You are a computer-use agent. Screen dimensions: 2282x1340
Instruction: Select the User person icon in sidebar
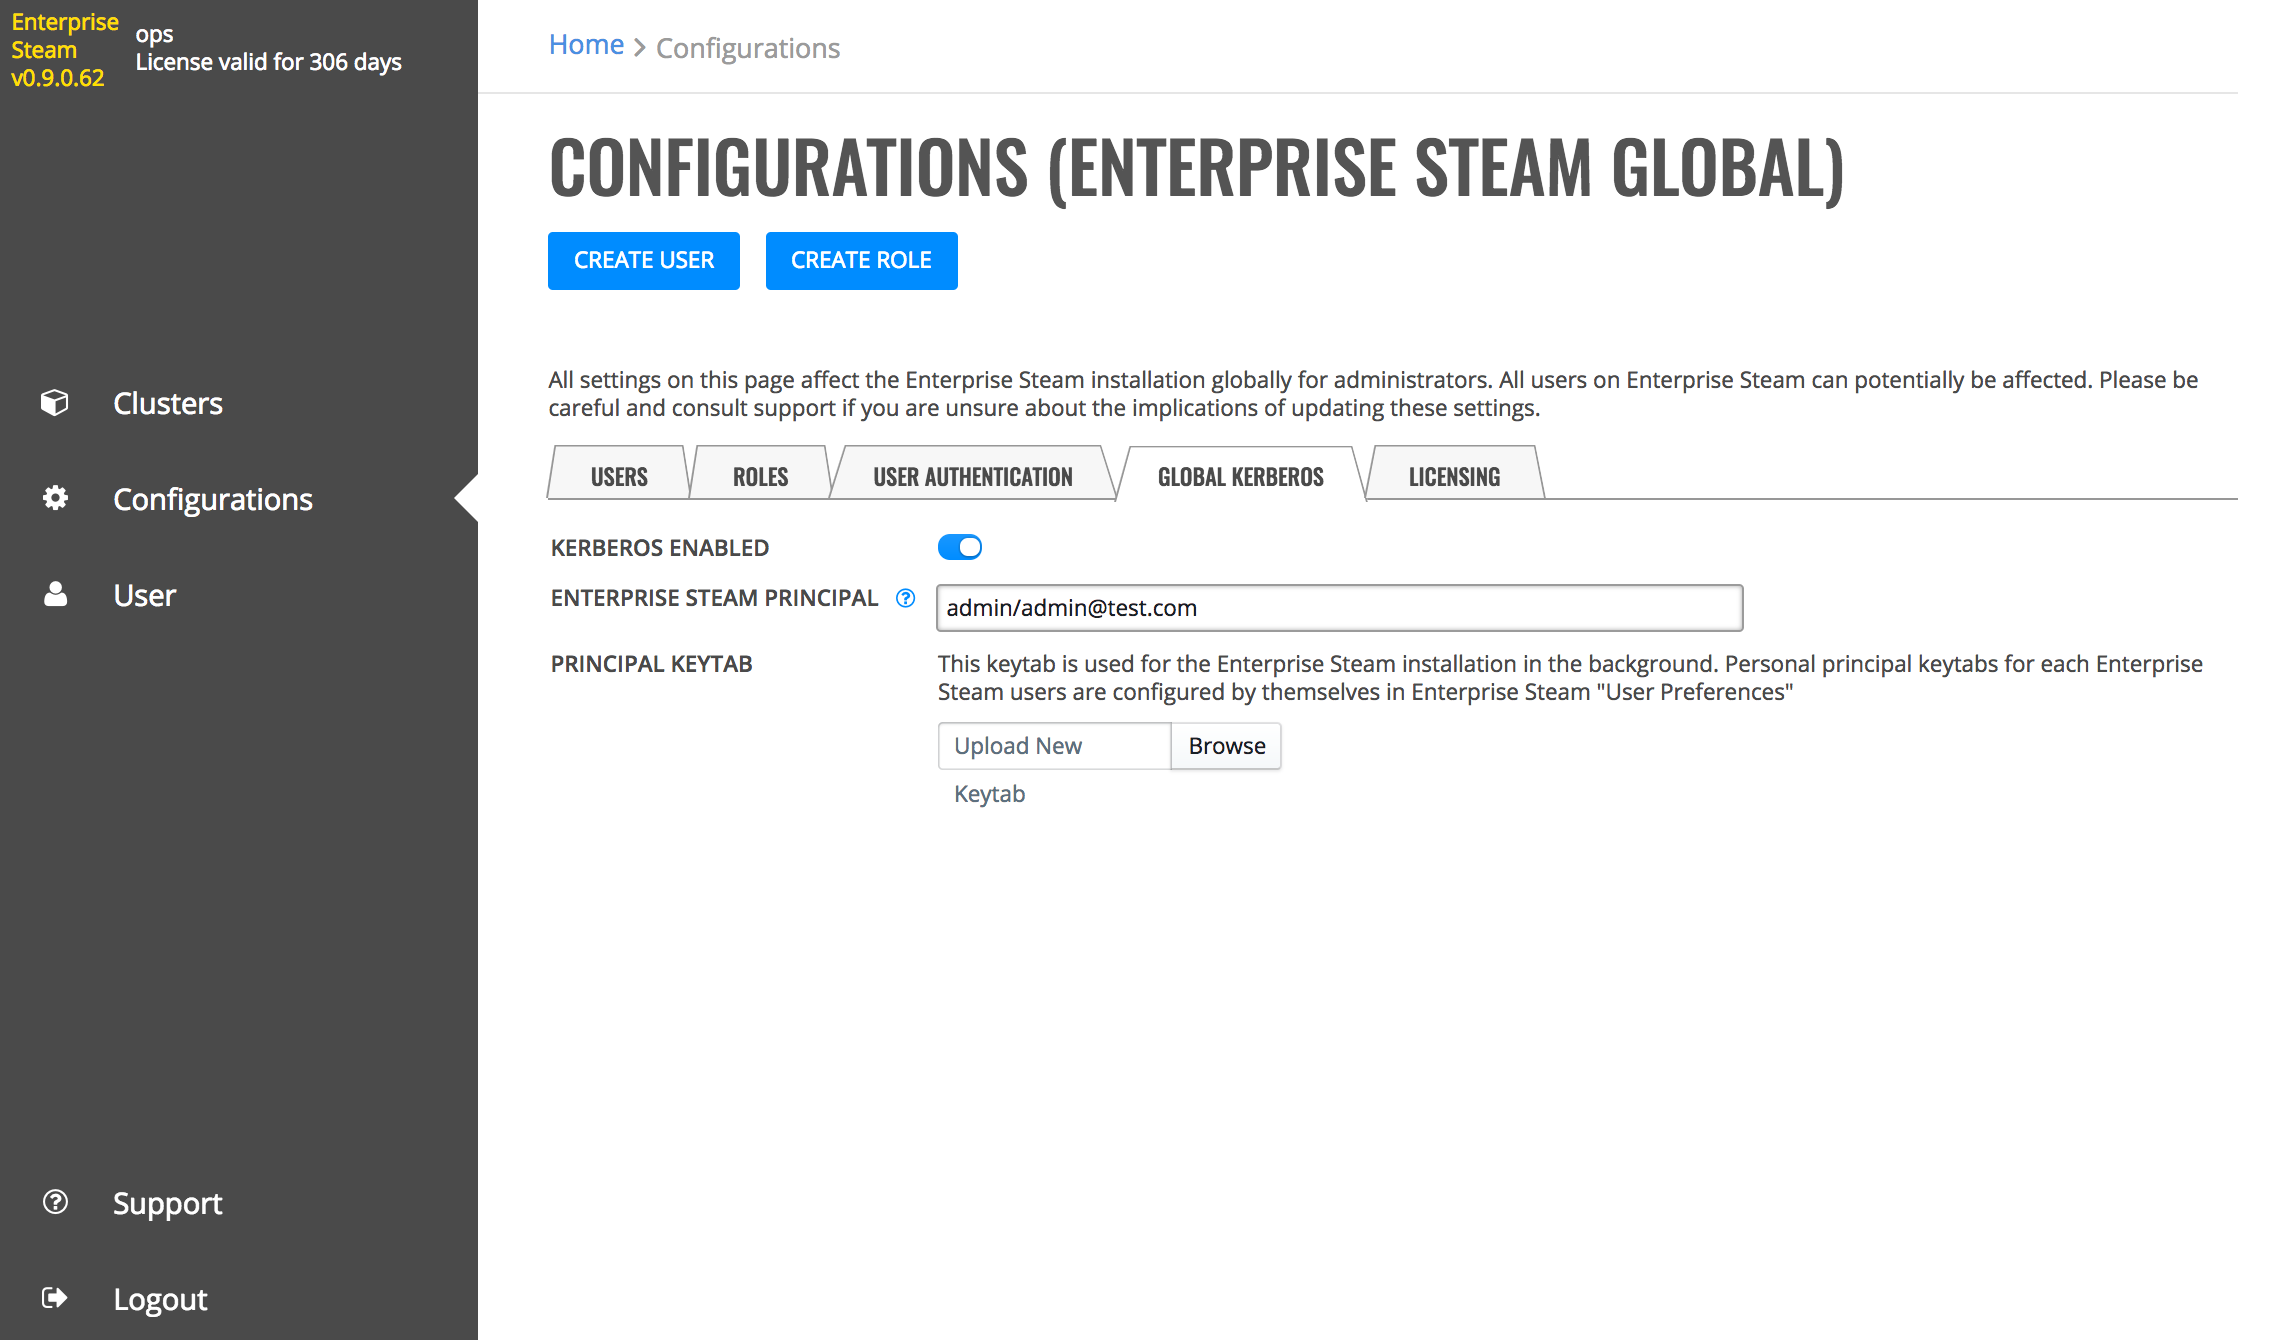coord(55,594)
